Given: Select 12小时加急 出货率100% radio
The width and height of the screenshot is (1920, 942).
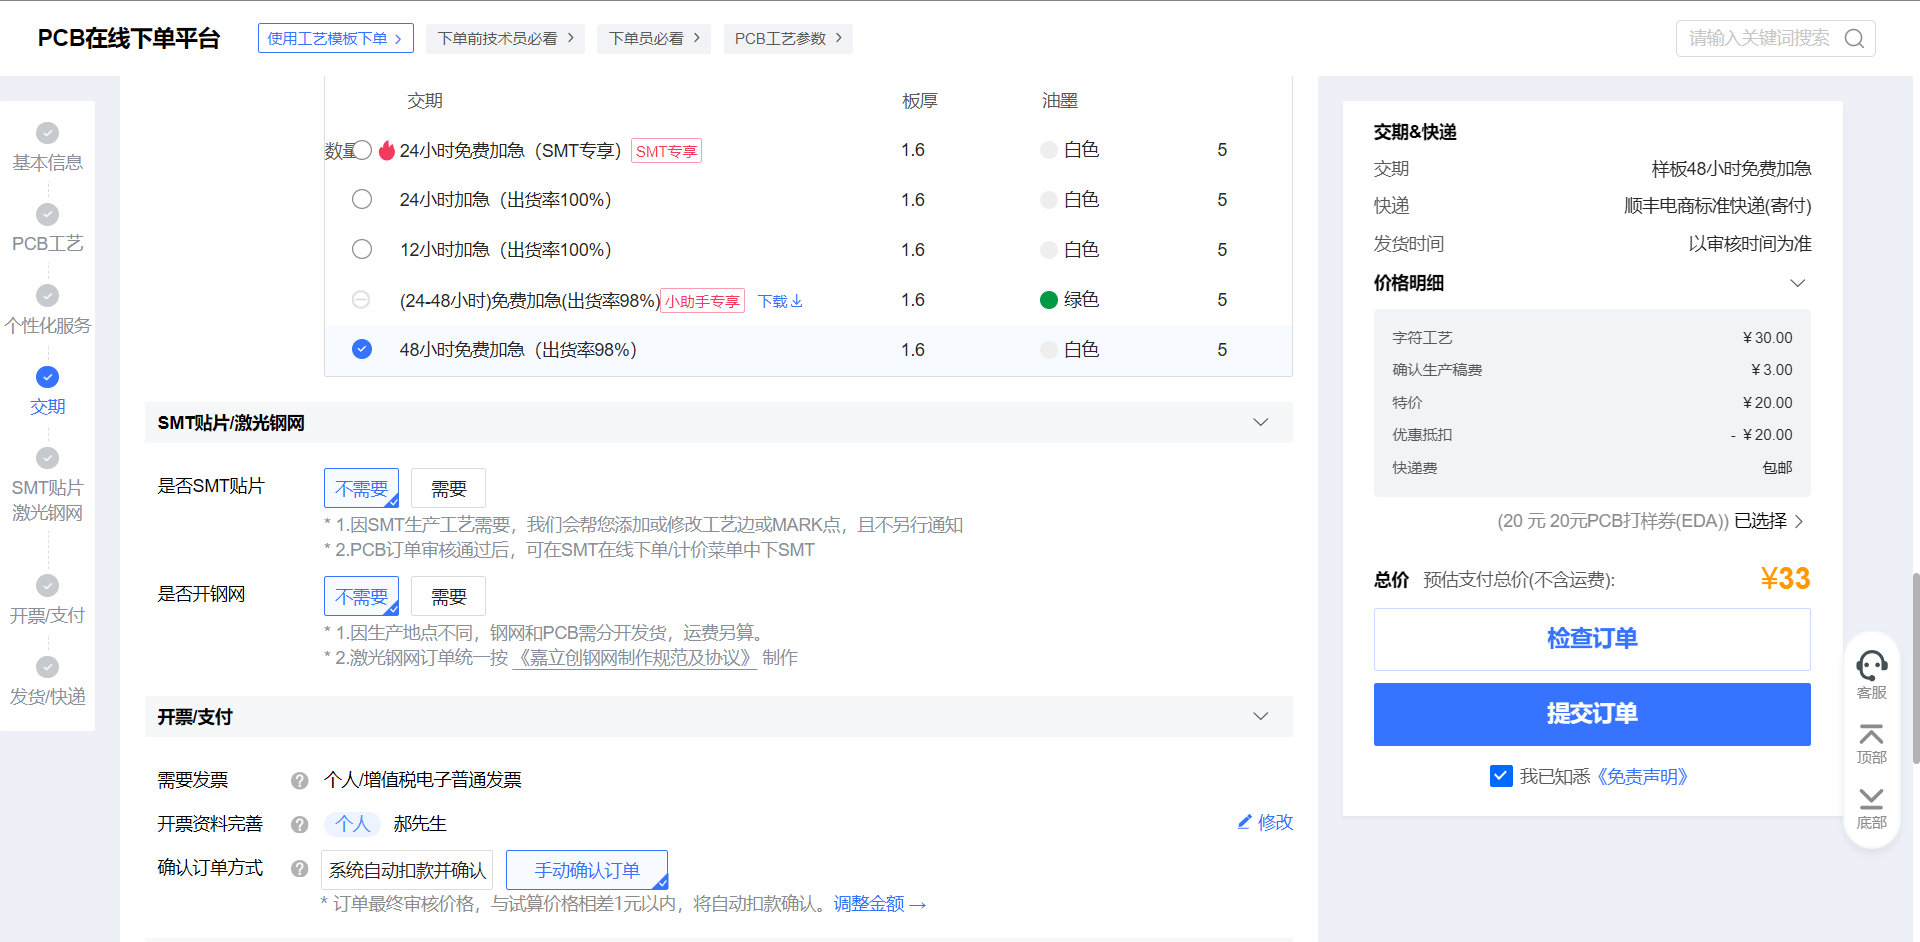Looking at the screenshot, I should pyautogui.click(x=362, y=249).
